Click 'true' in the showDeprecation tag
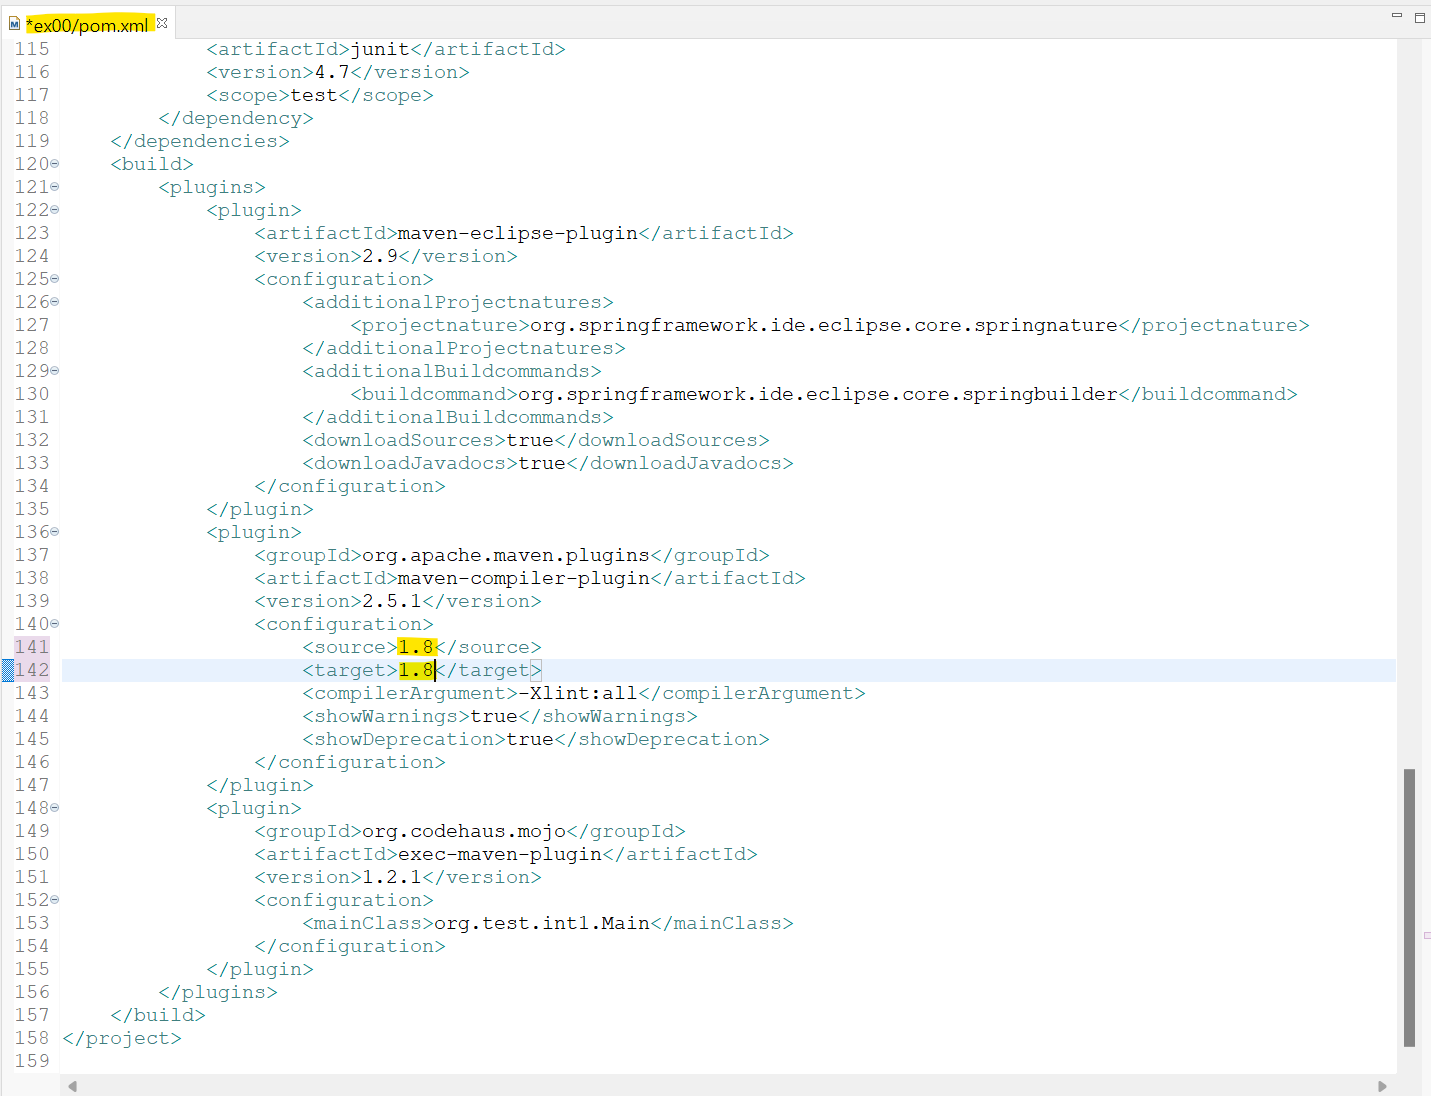 (530, 739)
